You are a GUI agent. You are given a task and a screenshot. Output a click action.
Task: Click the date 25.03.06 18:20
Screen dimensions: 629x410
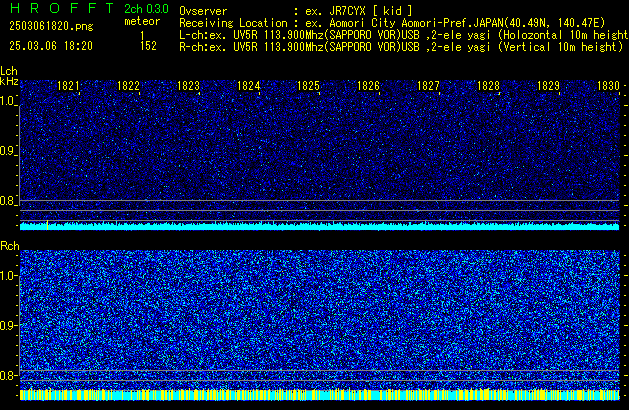(51, 46)
